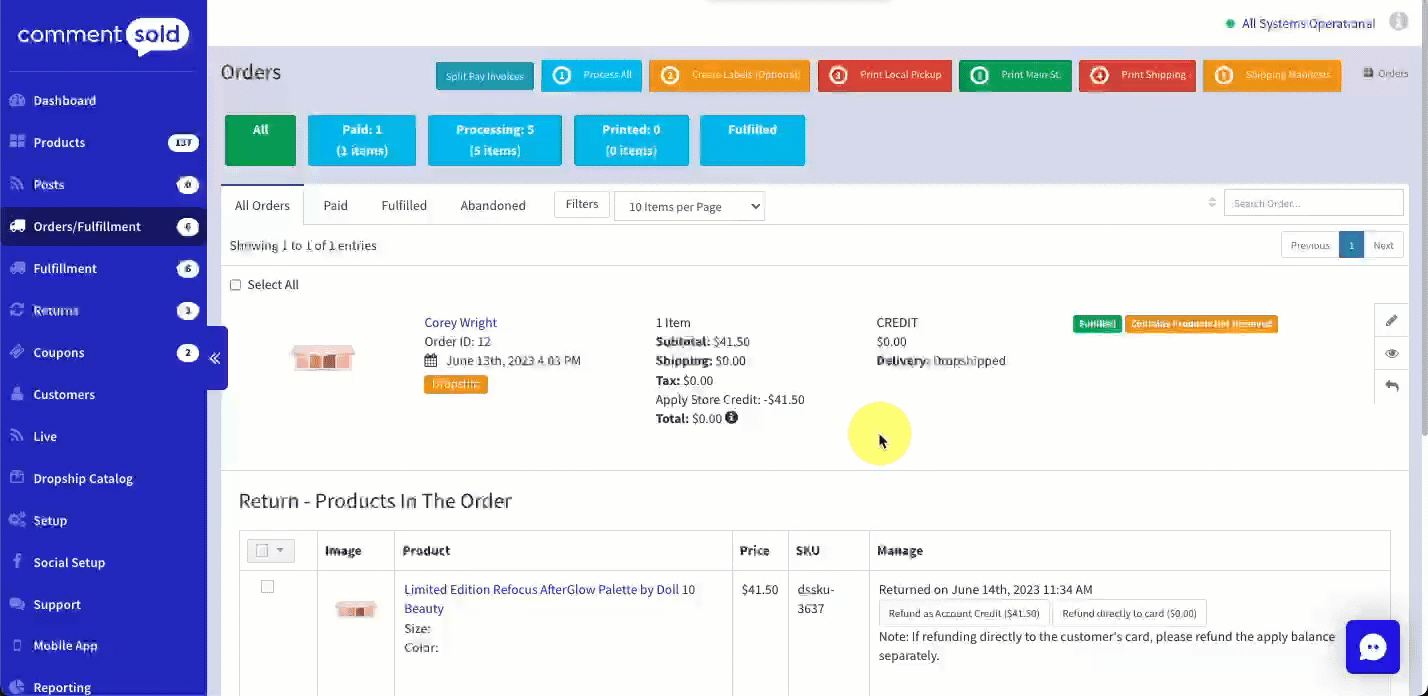Open the user profile avatar icon

tap(1398, 23)
